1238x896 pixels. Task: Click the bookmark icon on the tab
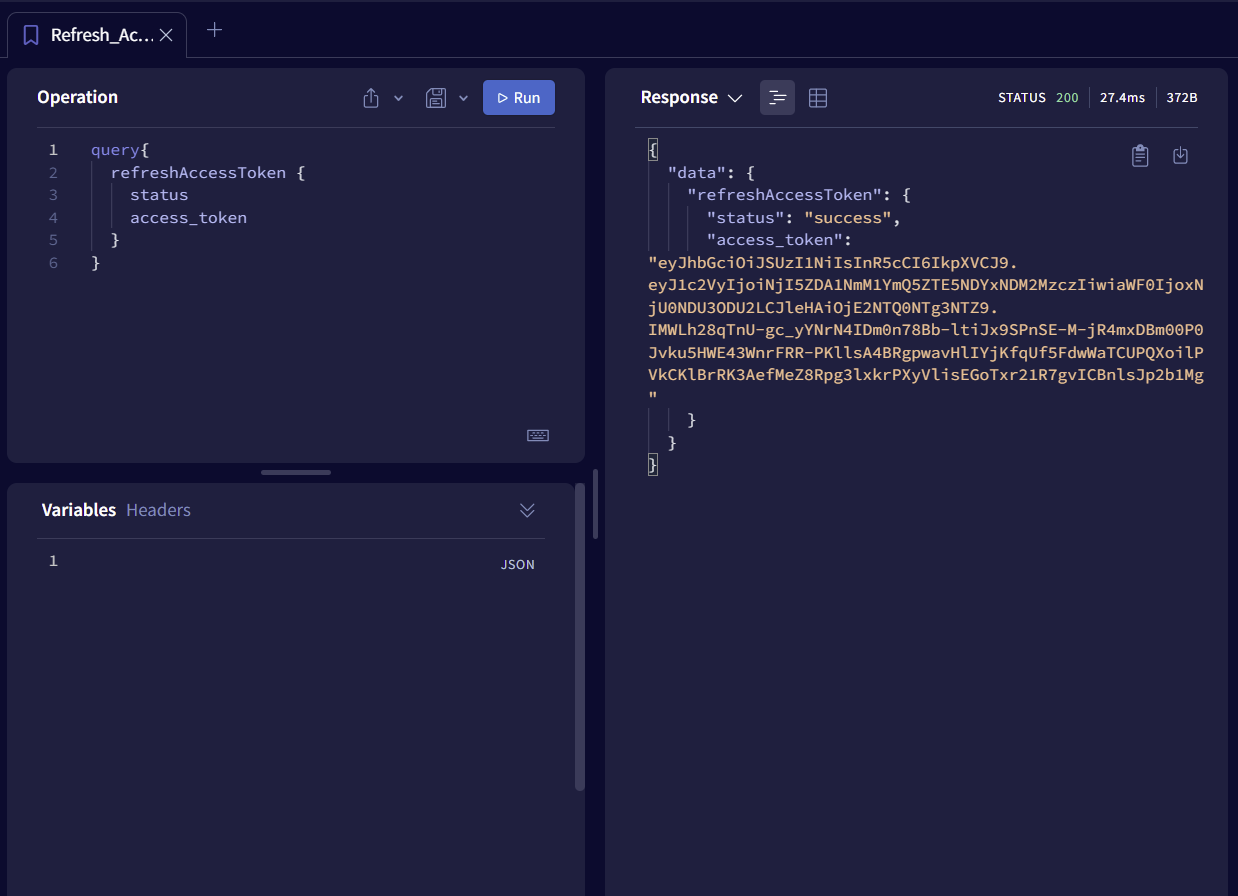(x=31, y=36)
